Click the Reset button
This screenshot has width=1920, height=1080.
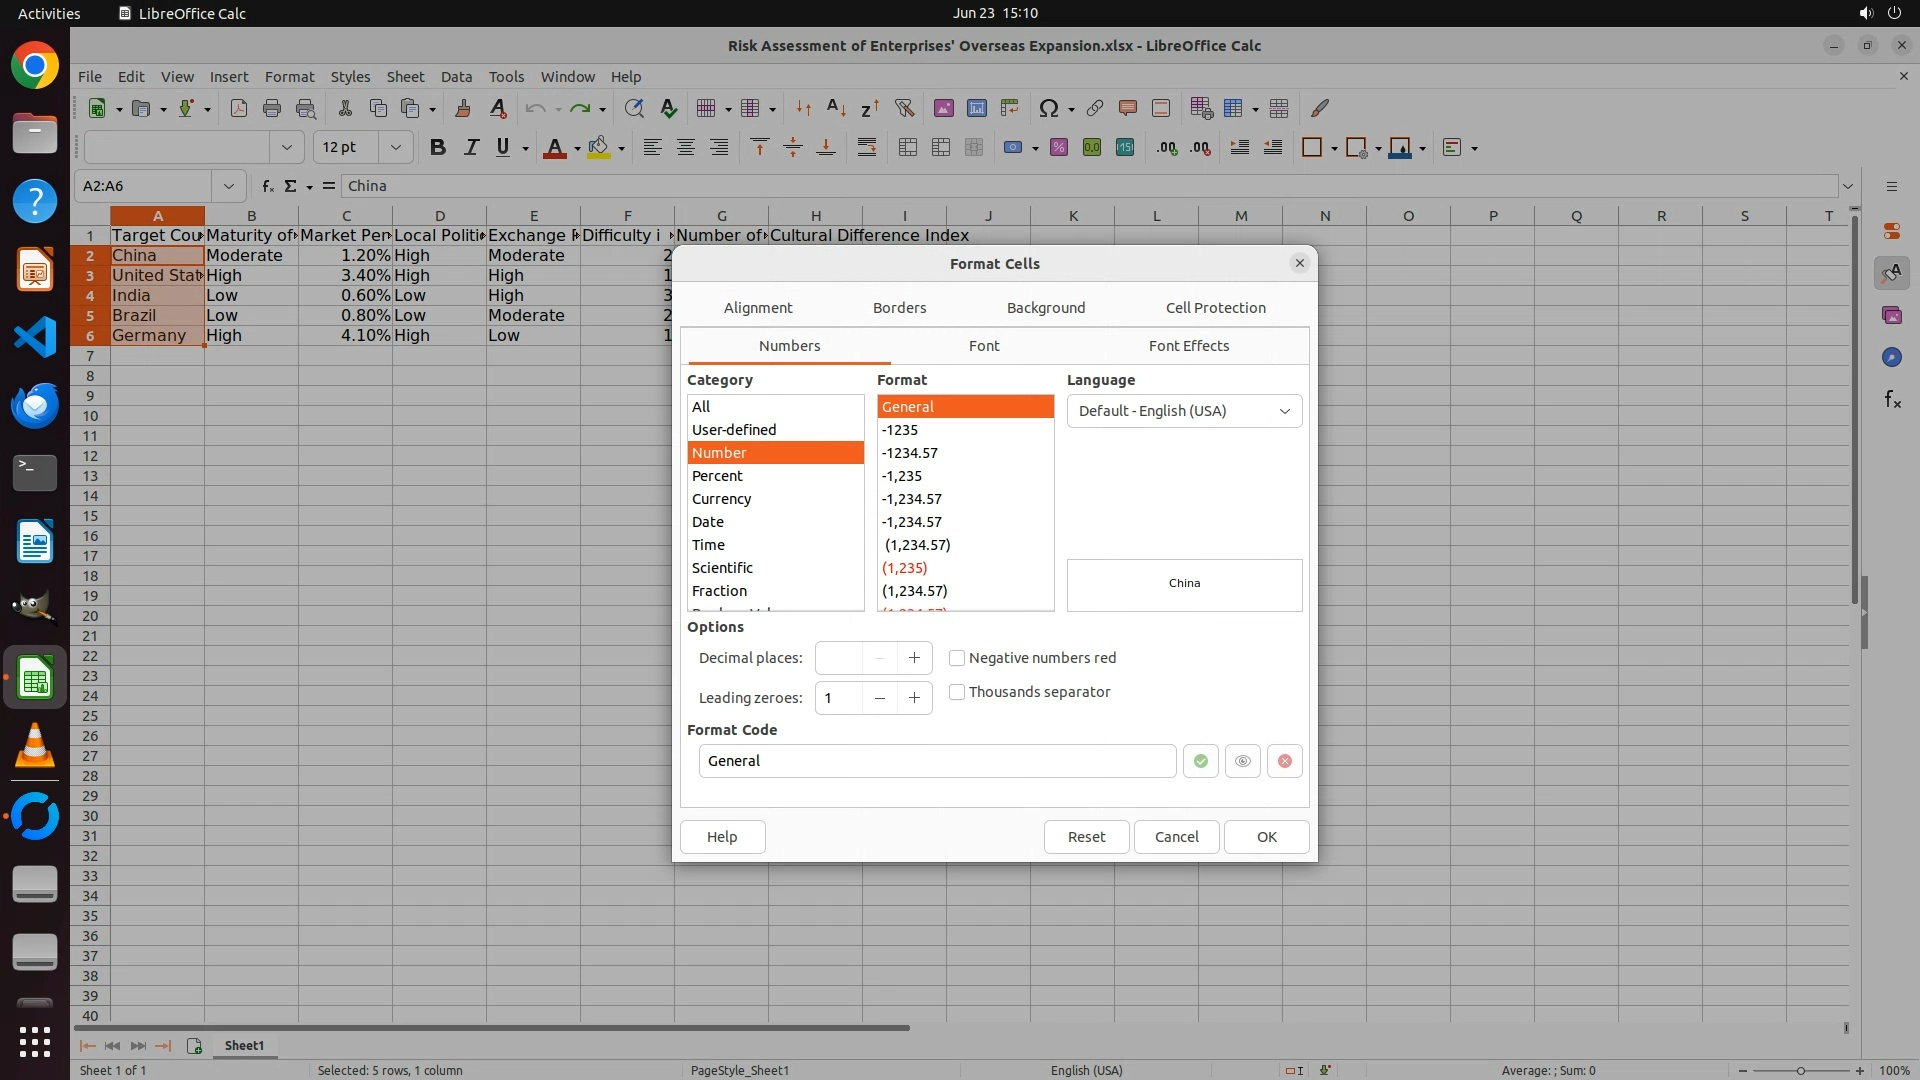[x=1086, y=837]
